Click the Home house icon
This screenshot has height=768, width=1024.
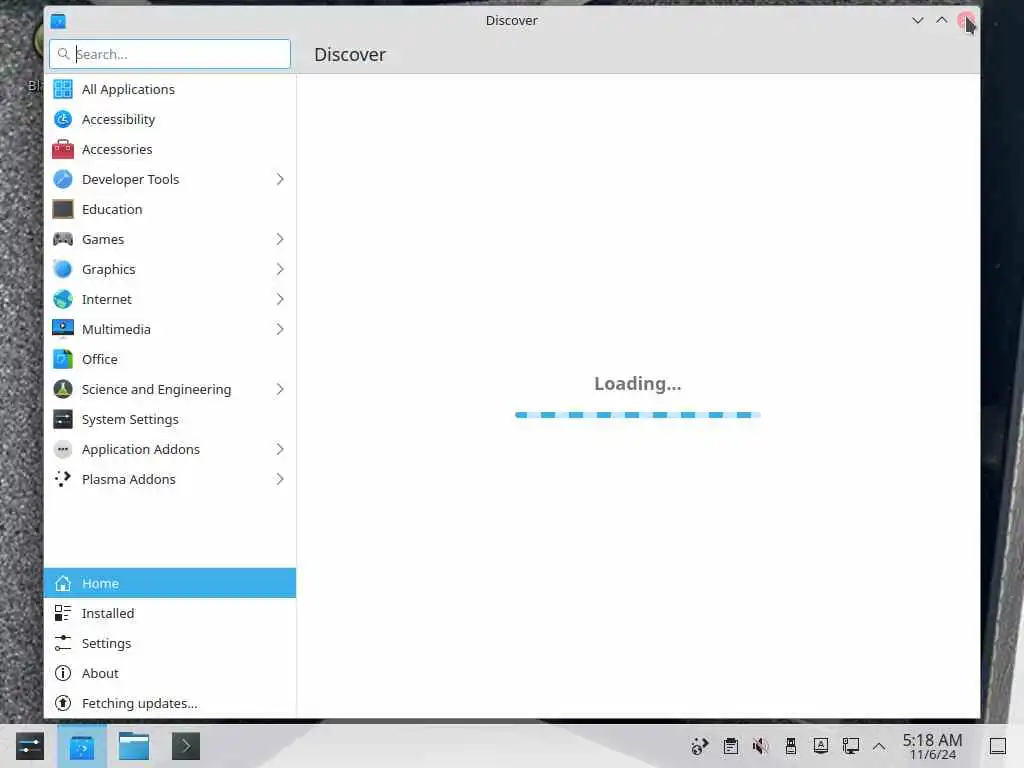63,583
